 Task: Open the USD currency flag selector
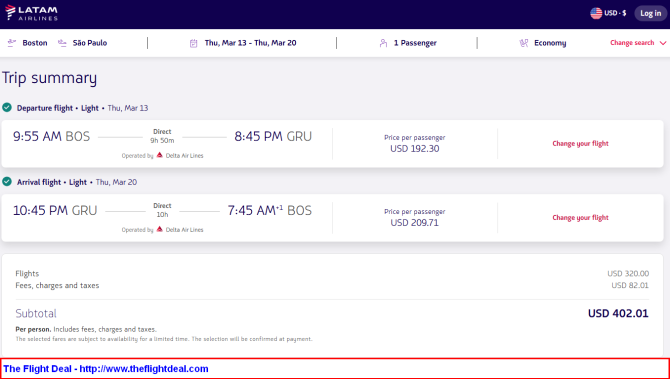[x=596, y=13]
